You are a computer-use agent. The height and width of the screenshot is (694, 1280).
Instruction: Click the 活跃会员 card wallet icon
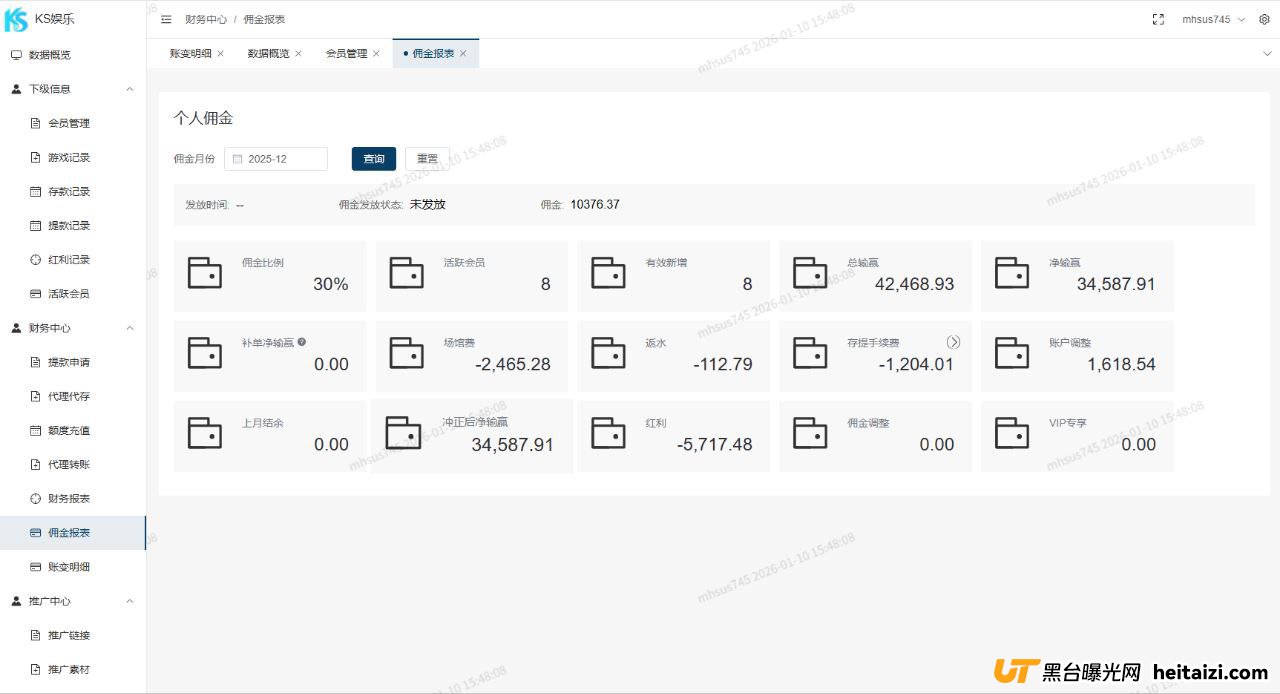[x=407, y=273]
